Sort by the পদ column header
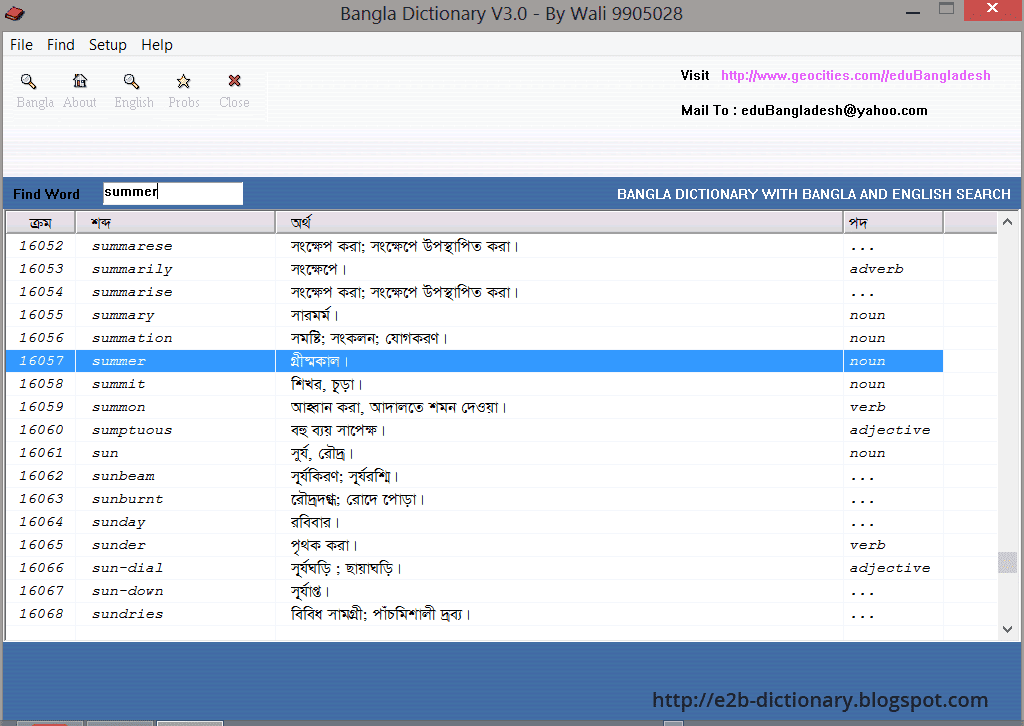The image size is (1024, 726). (x=893, y=223)
